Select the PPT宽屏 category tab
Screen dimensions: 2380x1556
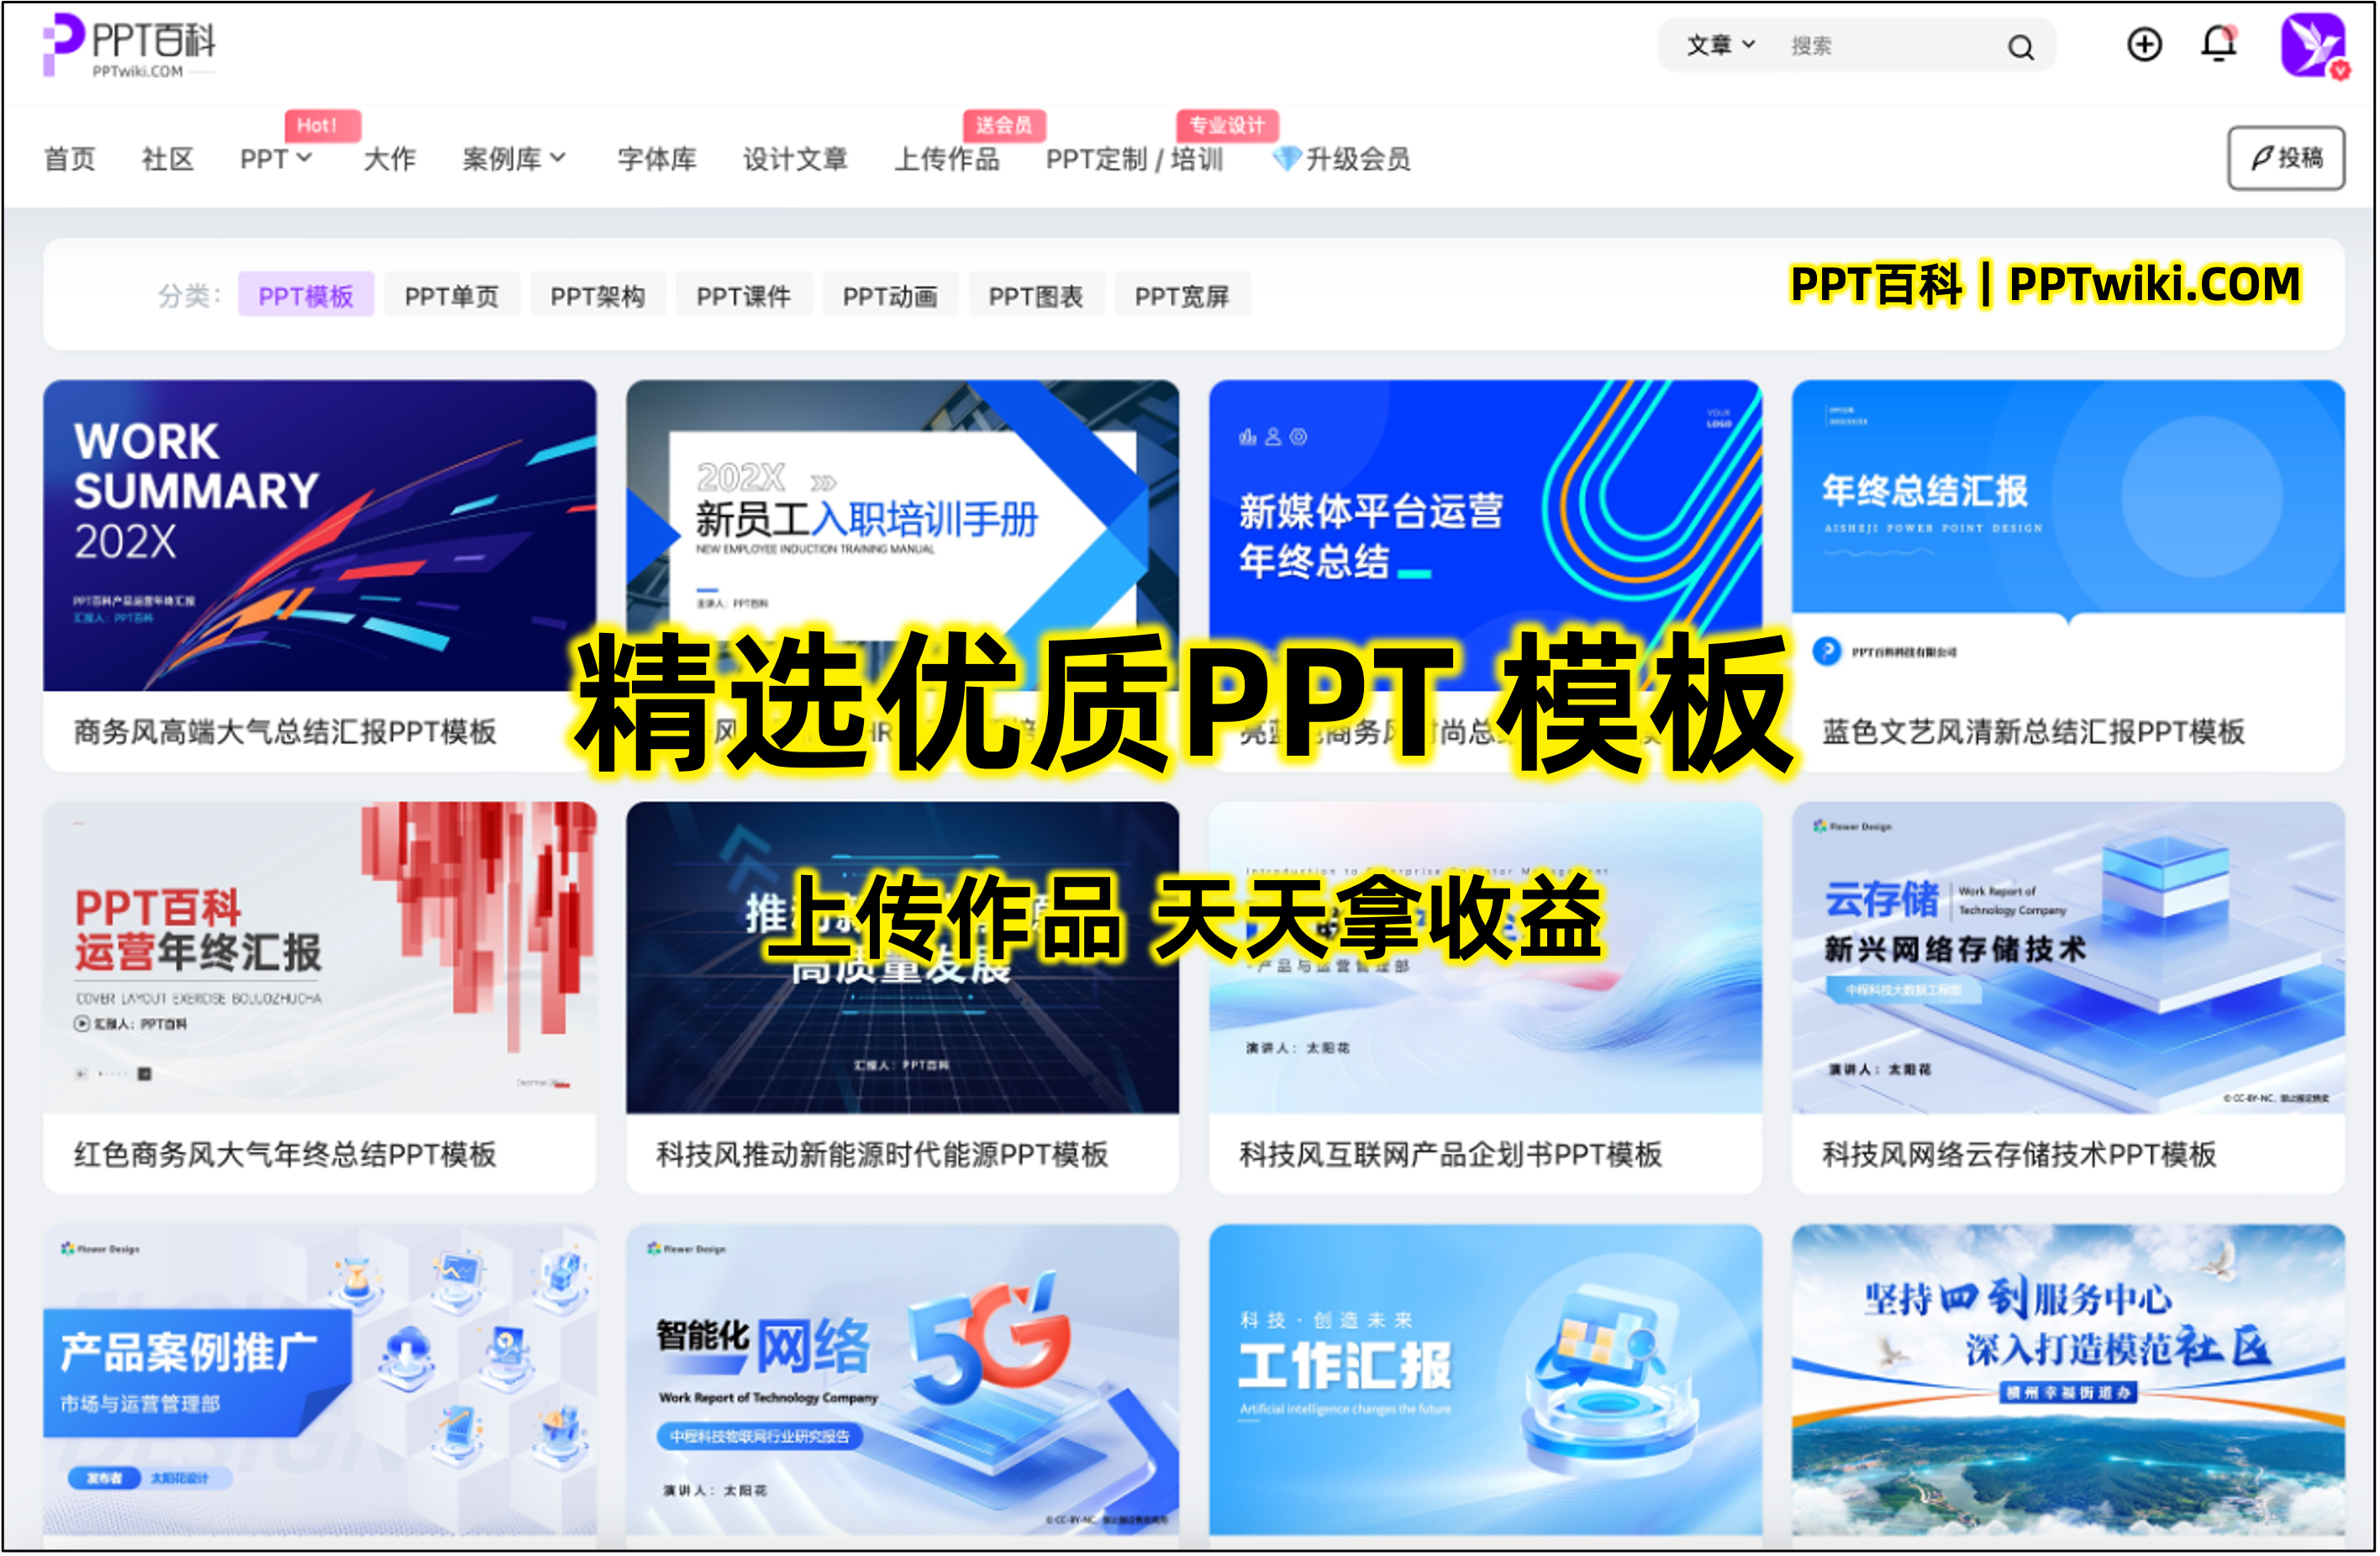1182,295
